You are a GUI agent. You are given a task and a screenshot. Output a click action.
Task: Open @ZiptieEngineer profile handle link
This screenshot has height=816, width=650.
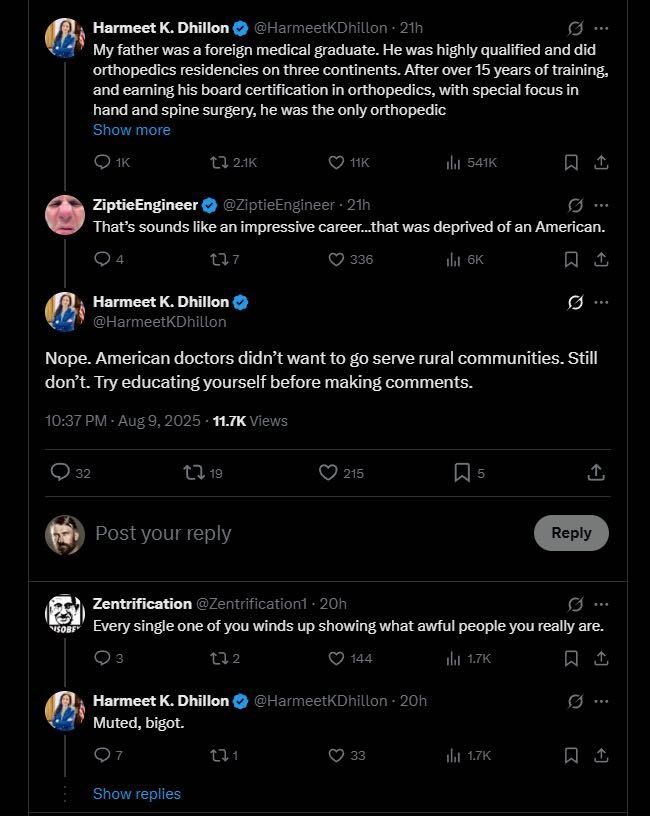(x=278, y=205)
